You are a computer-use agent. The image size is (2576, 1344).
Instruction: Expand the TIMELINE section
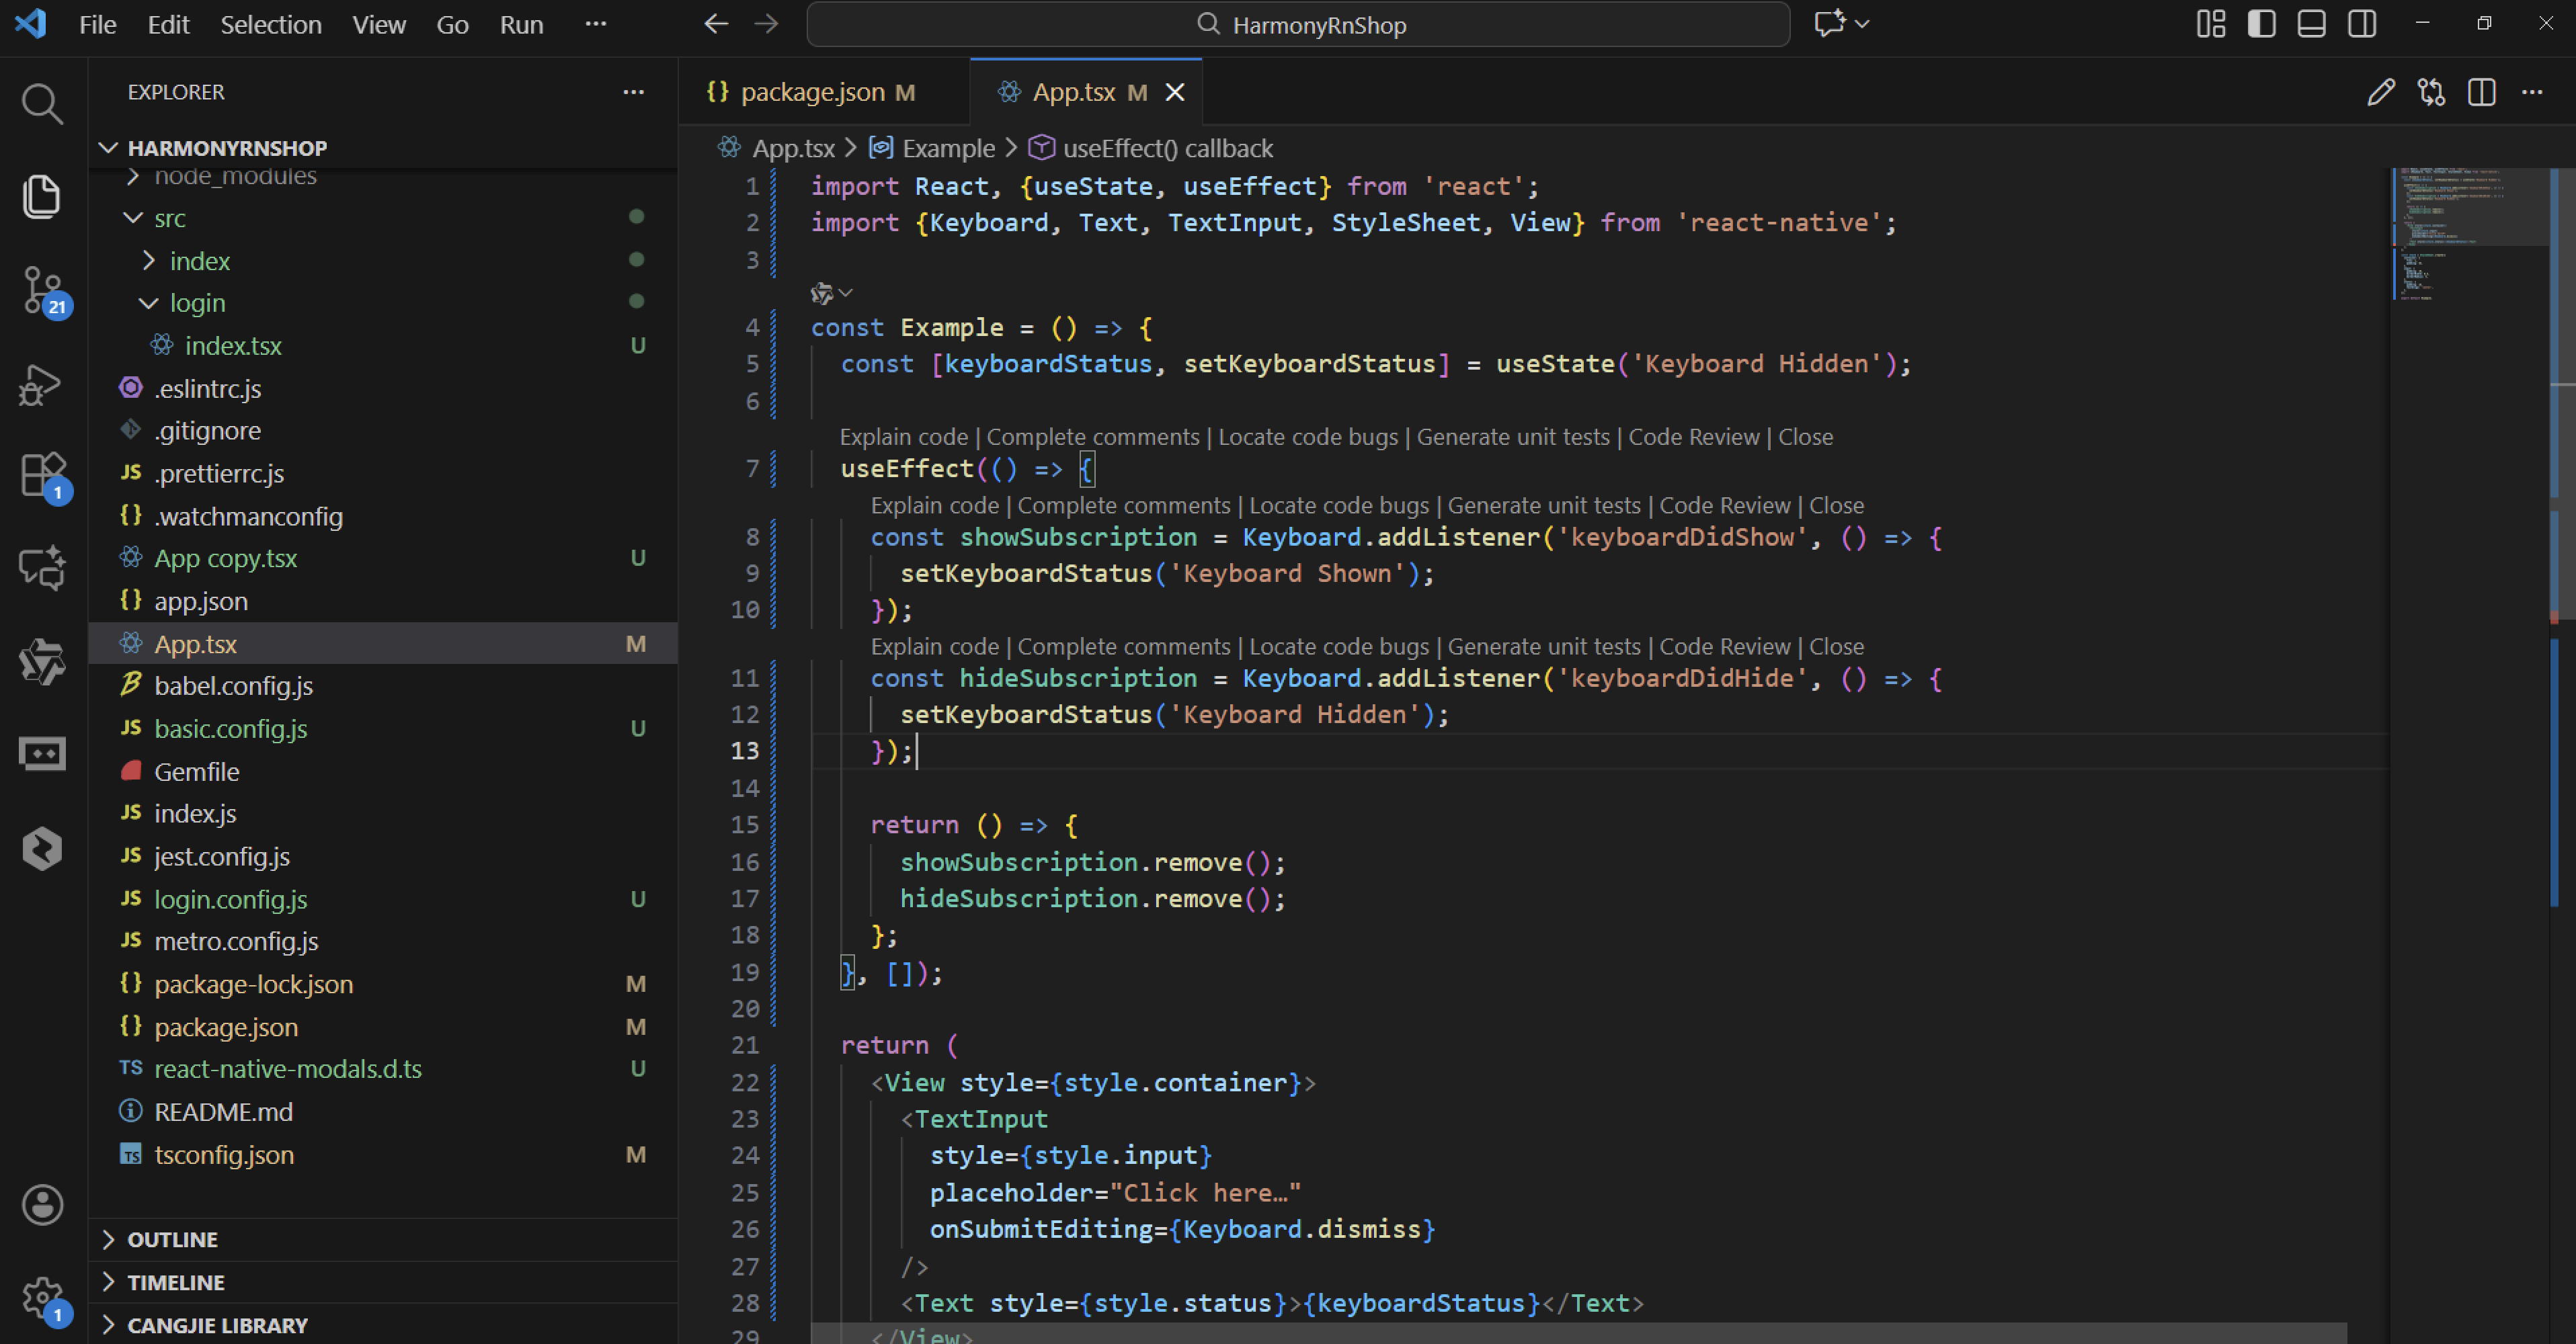click(x=176, y=1282)
